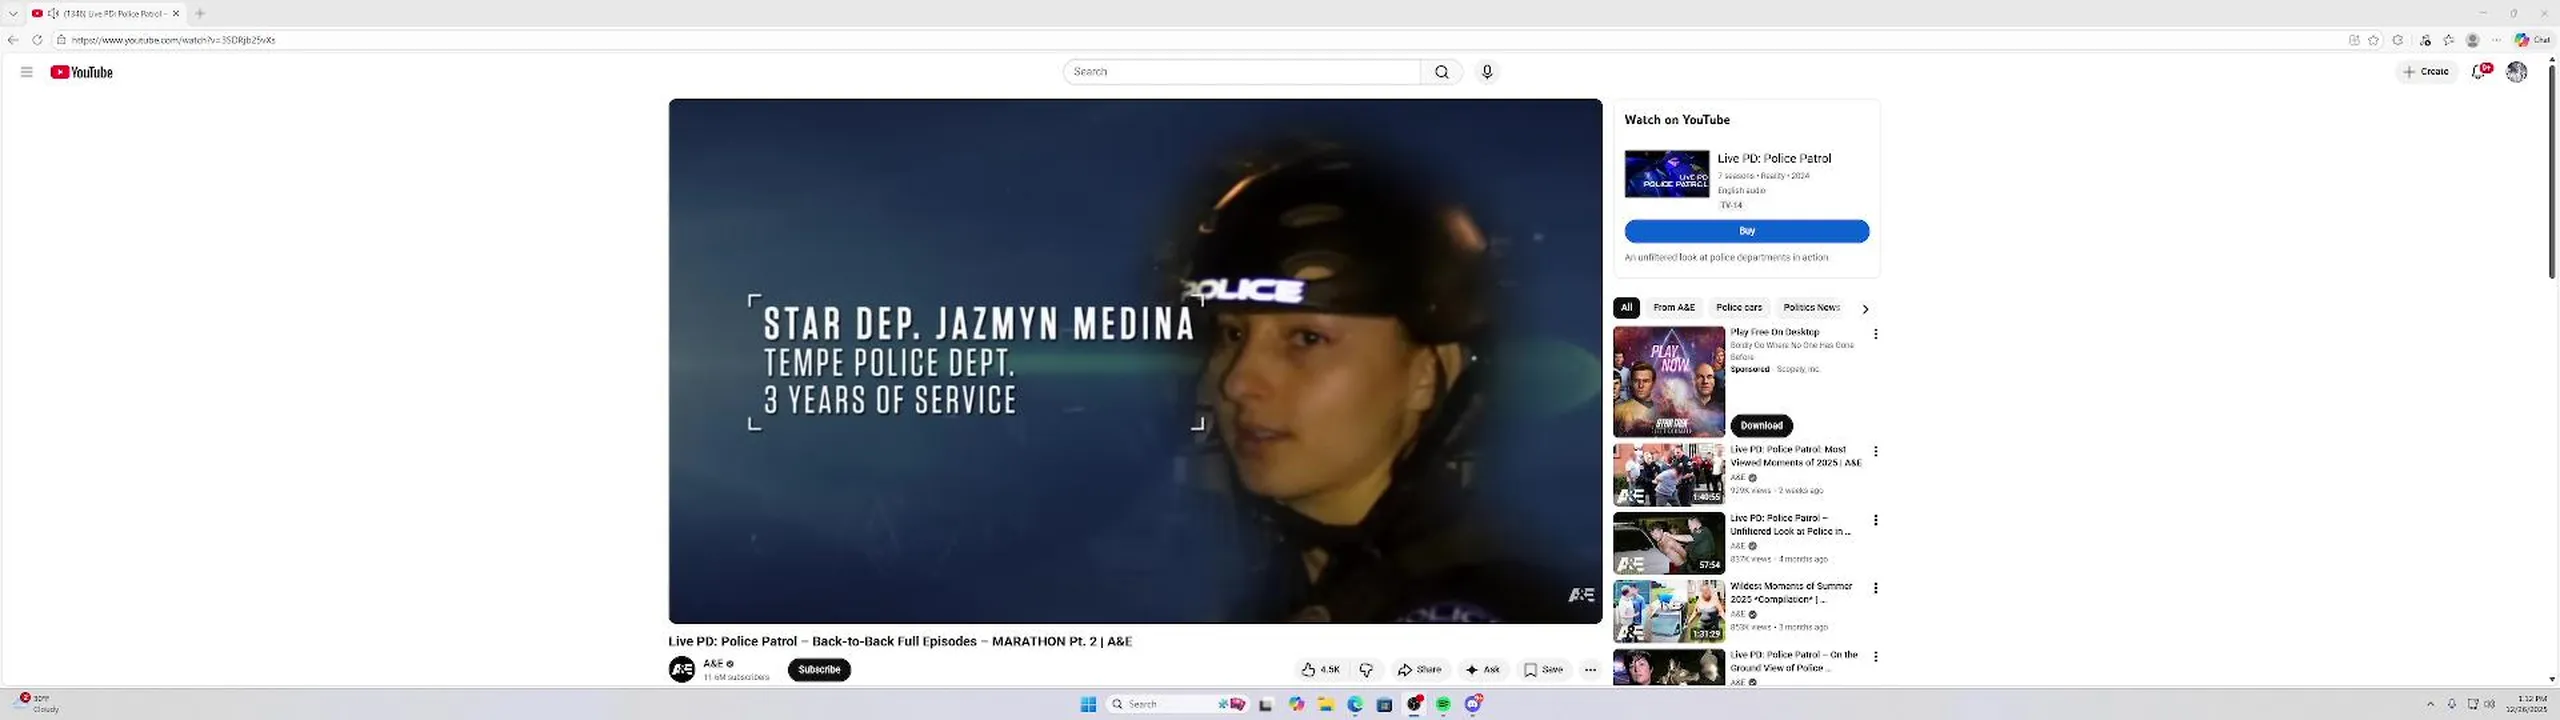Open Copilot Chat in the browser

(x=2533, y=40)
